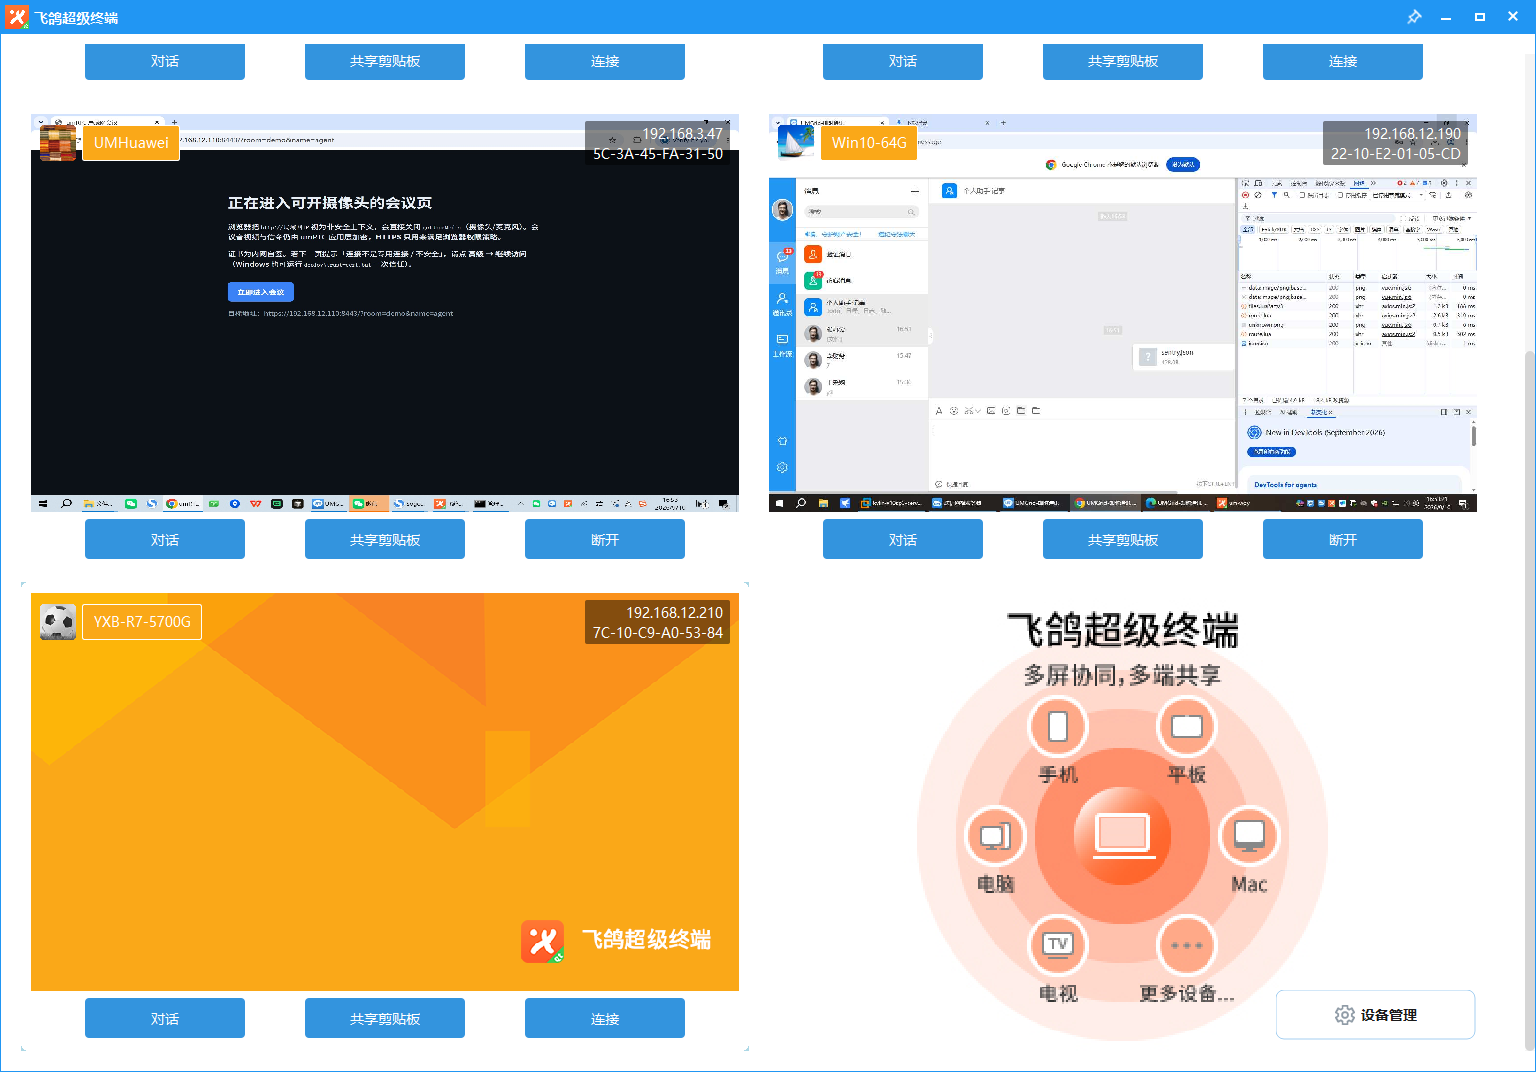This screenshot has height=1072, width=1536.
Task: Click the YXB-R7-5700G soccer ball avatar
Action: [x=58, y=621]
